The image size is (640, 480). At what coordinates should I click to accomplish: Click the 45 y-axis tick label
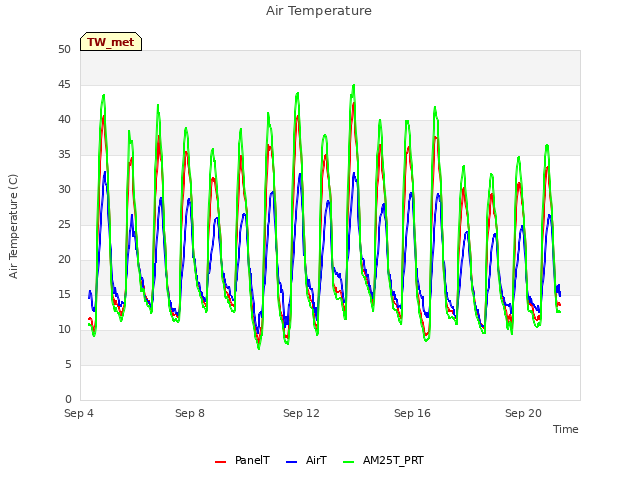64,84
